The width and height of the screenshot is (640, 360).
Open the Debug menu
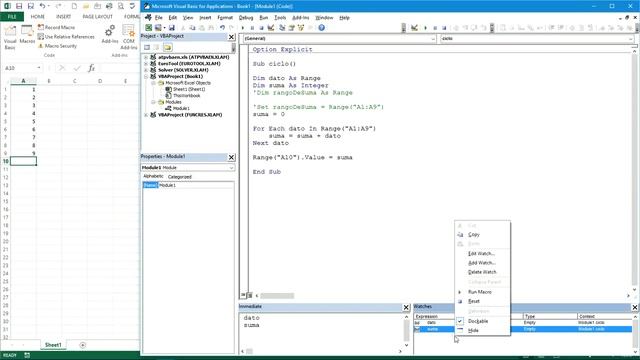click(x=246, y=18)
